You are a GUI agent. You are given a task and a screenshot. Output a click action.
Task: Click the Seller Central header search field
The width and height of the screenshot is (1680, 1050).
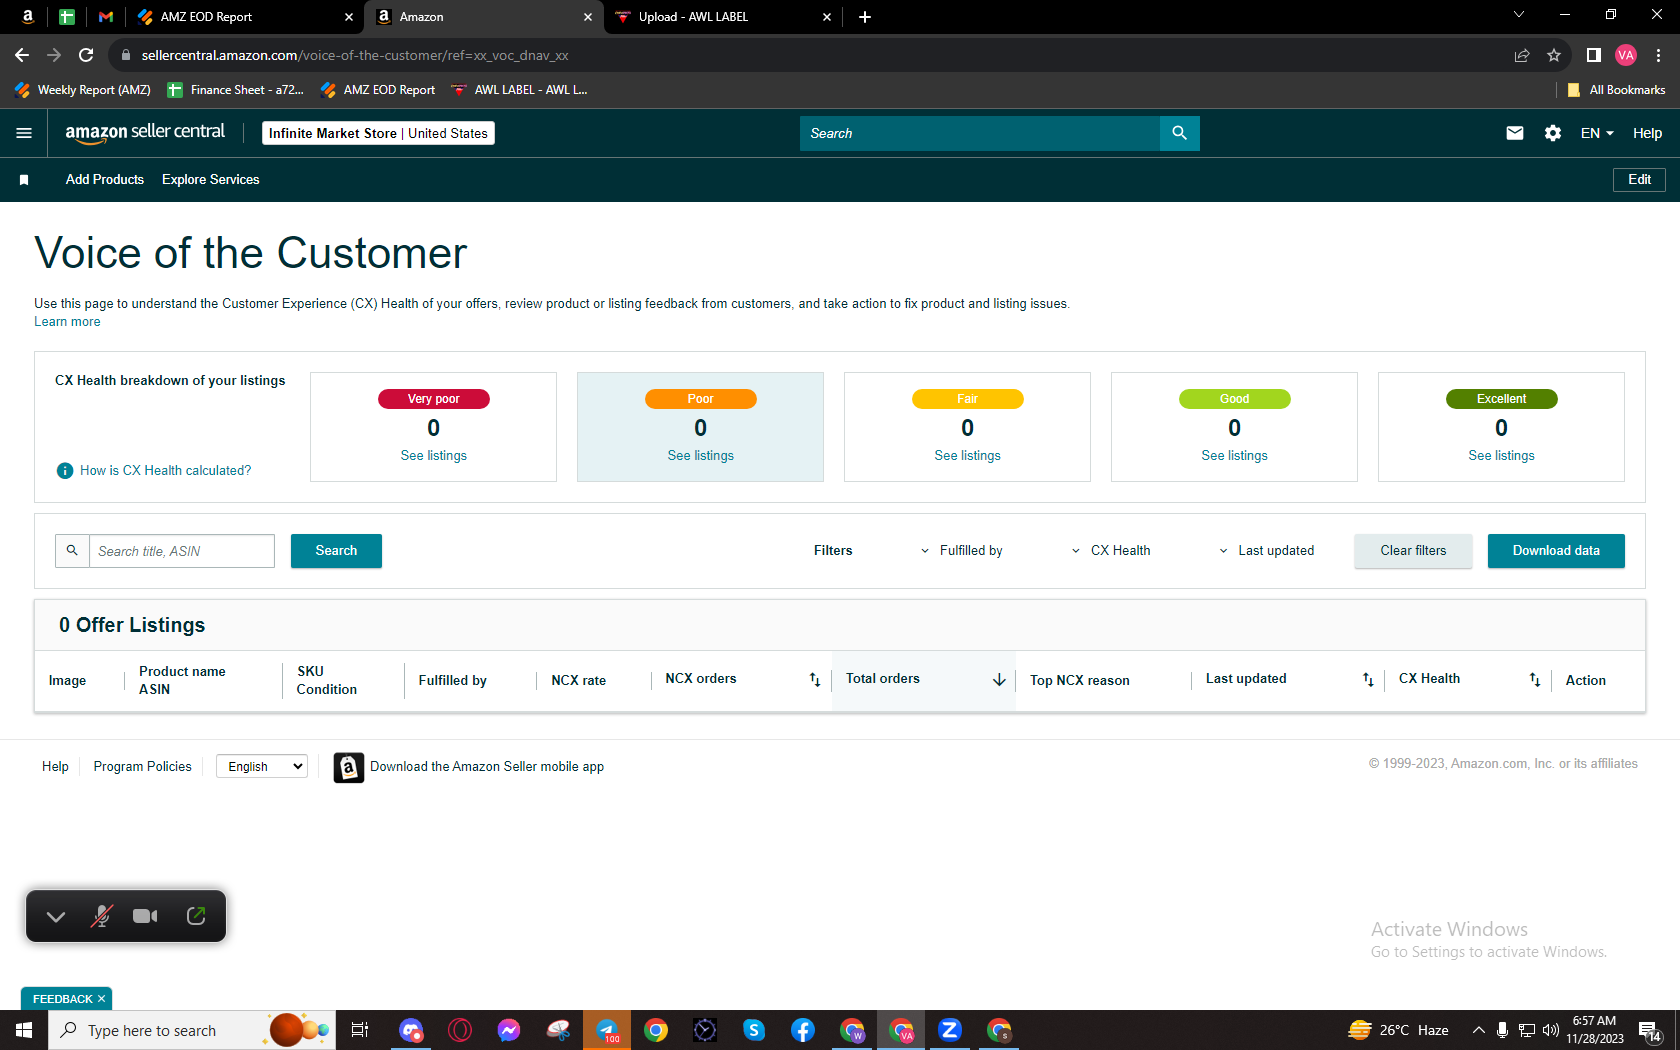[980, 133]
